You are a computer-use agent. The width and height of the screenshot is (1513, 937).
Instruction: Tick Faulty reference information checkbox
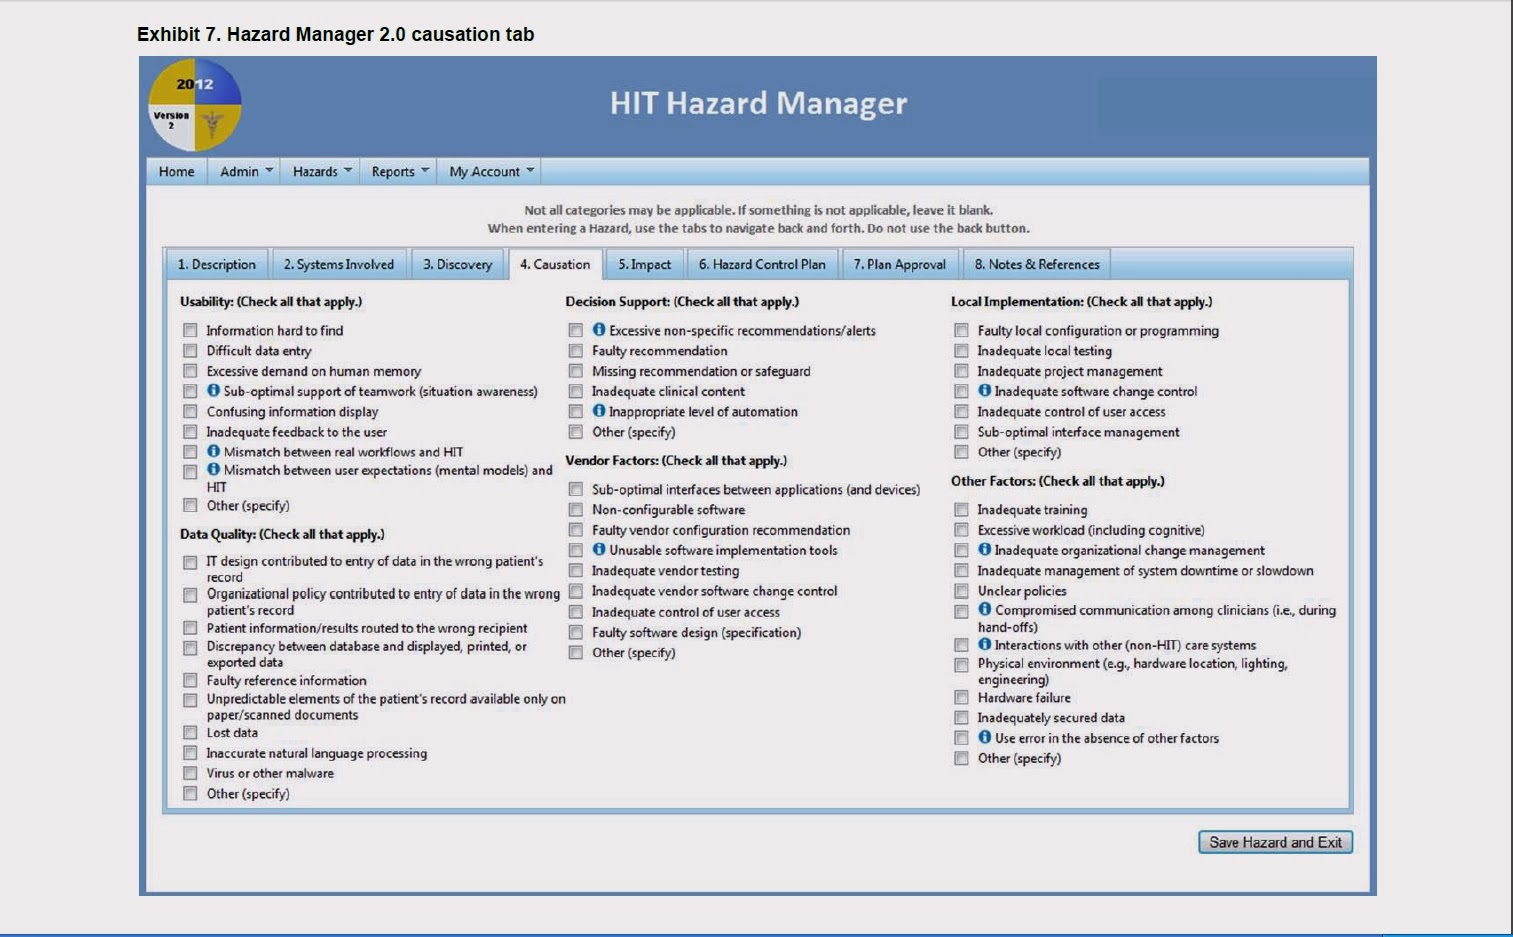190,681
